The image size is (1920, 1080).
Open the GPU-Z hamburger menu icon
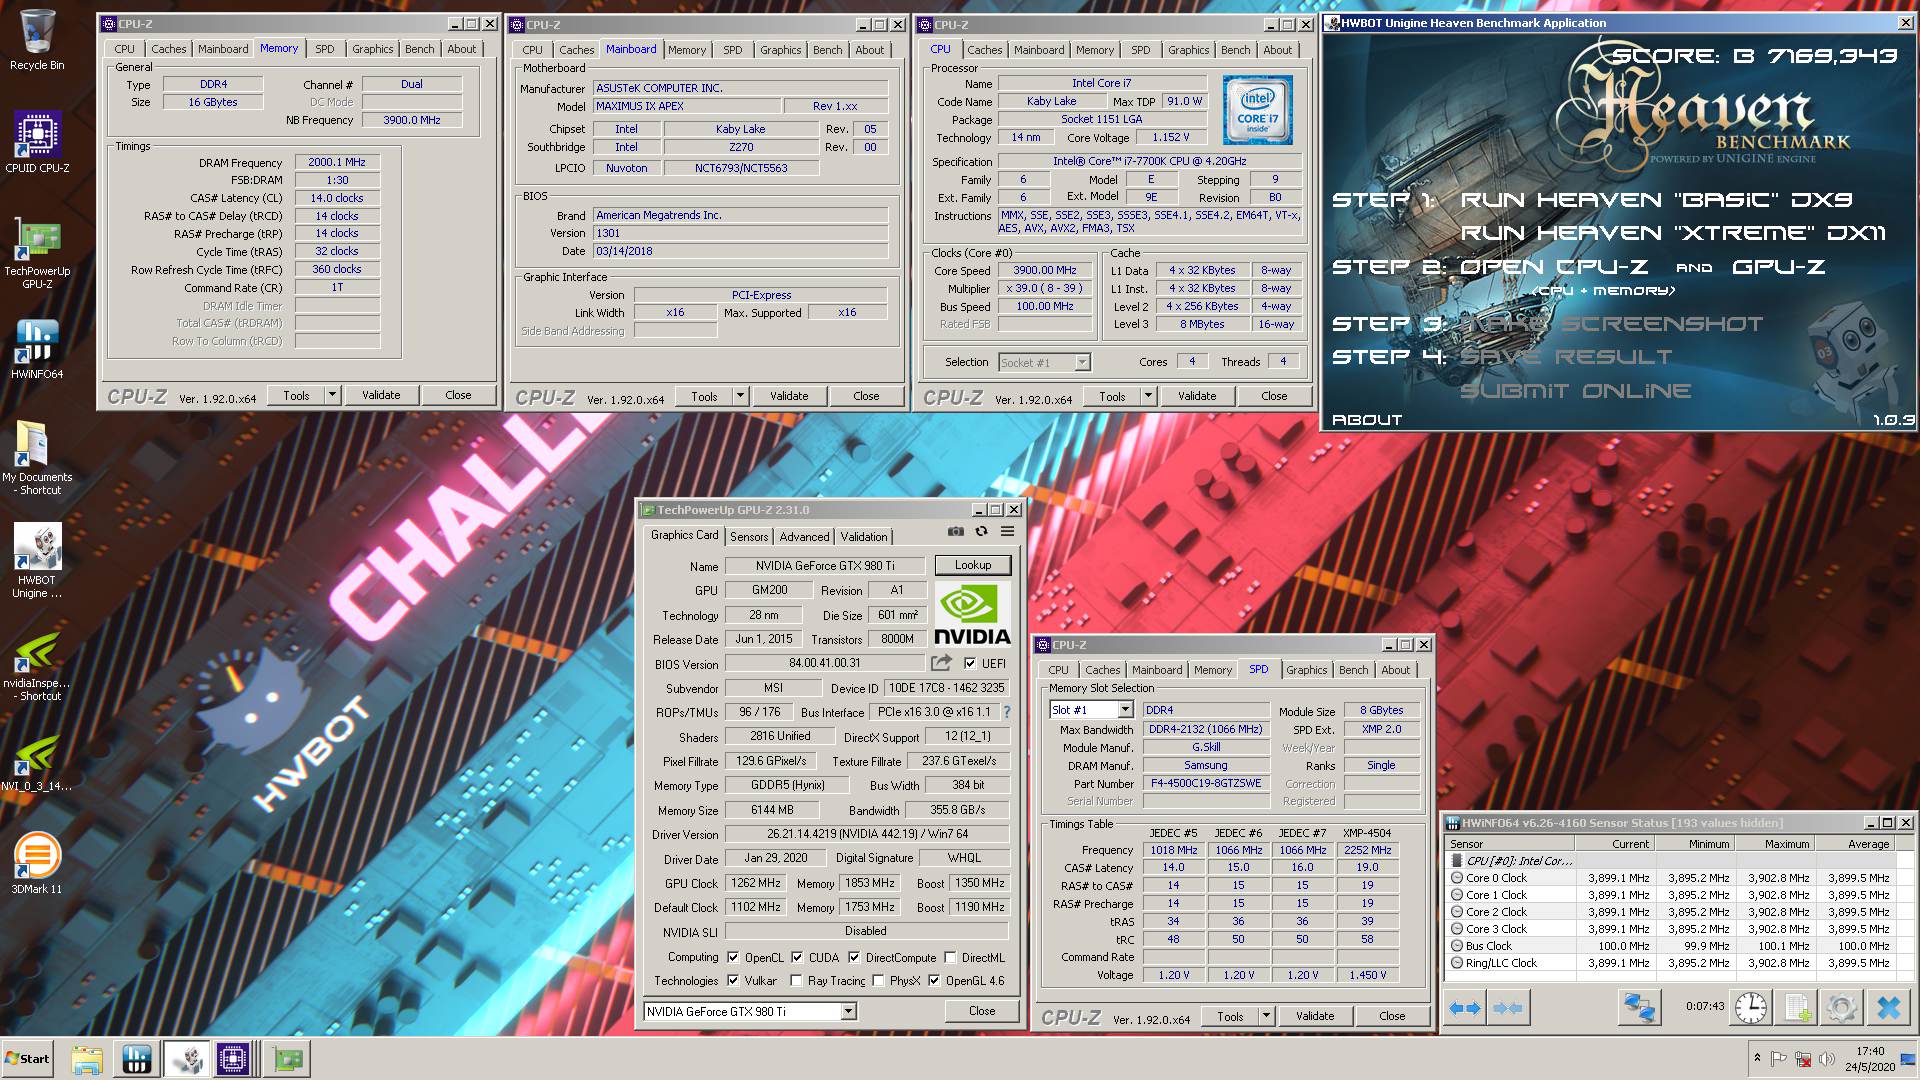(1007, 532)
